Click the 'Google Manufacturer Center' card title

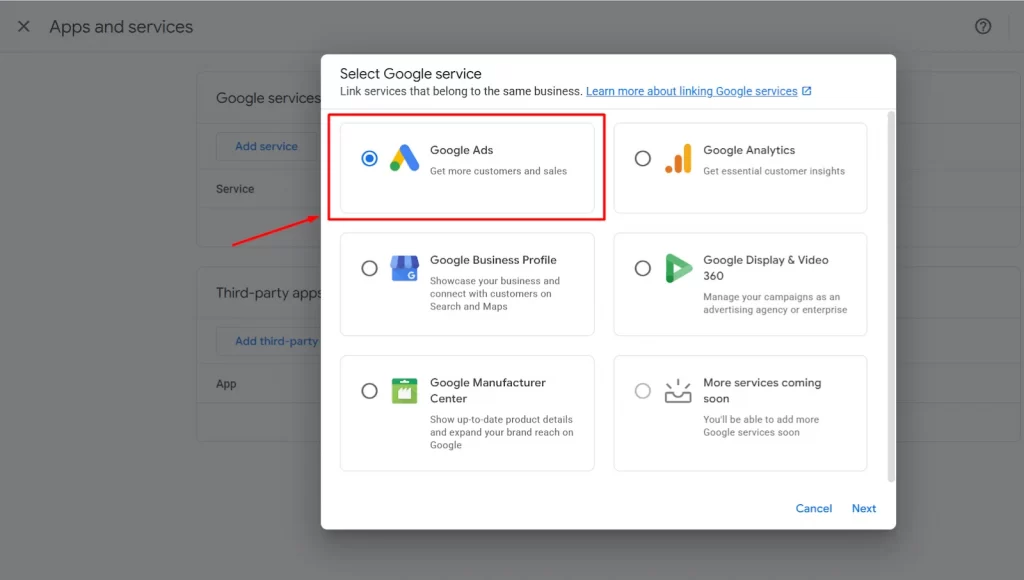(488, 391)
